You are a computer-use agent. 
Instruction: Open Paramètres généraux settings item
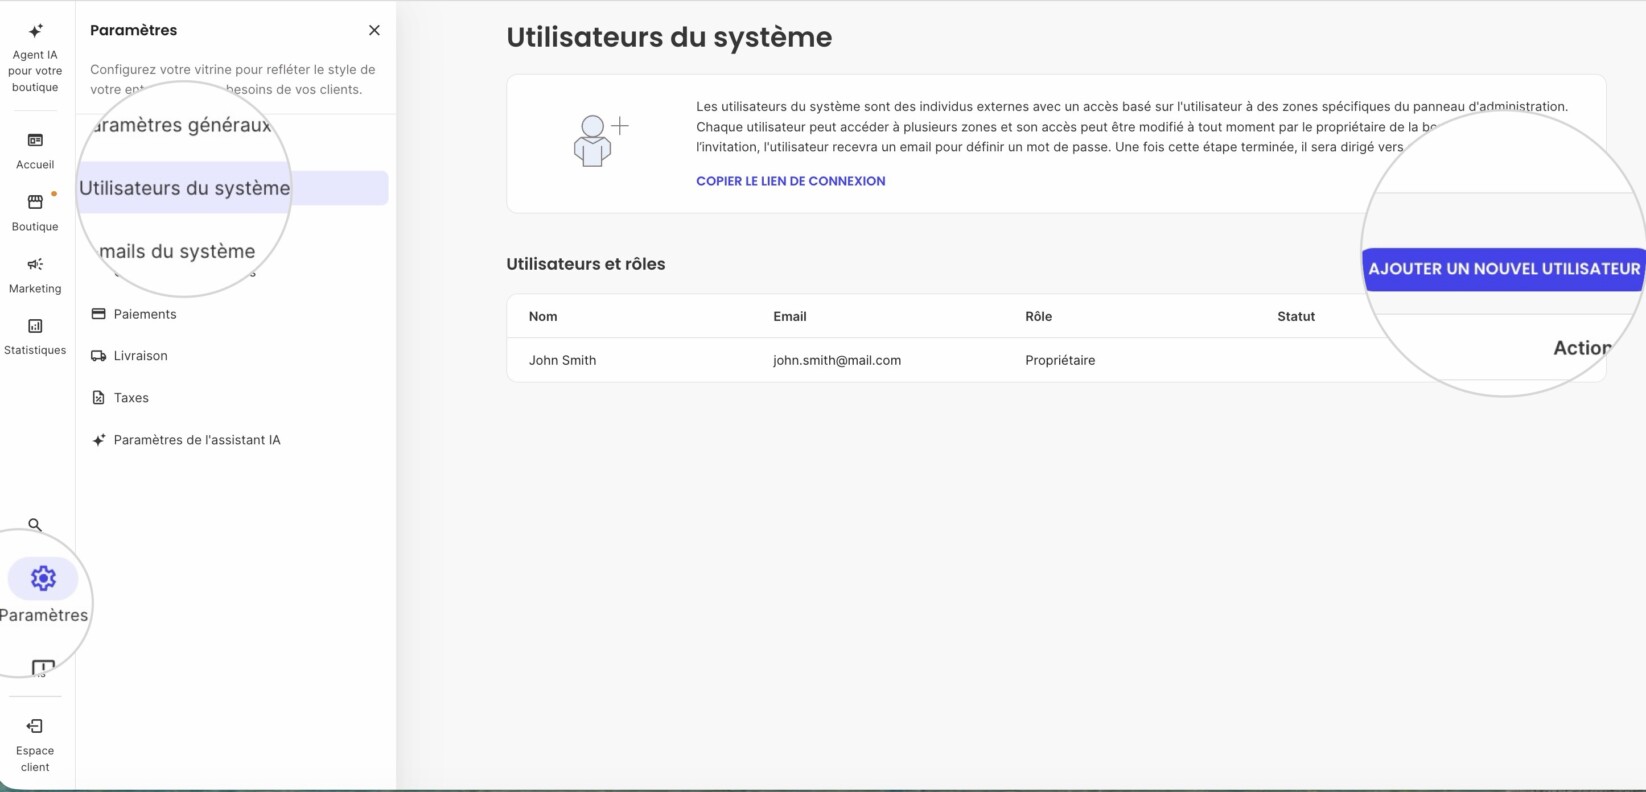pos(183,125)
